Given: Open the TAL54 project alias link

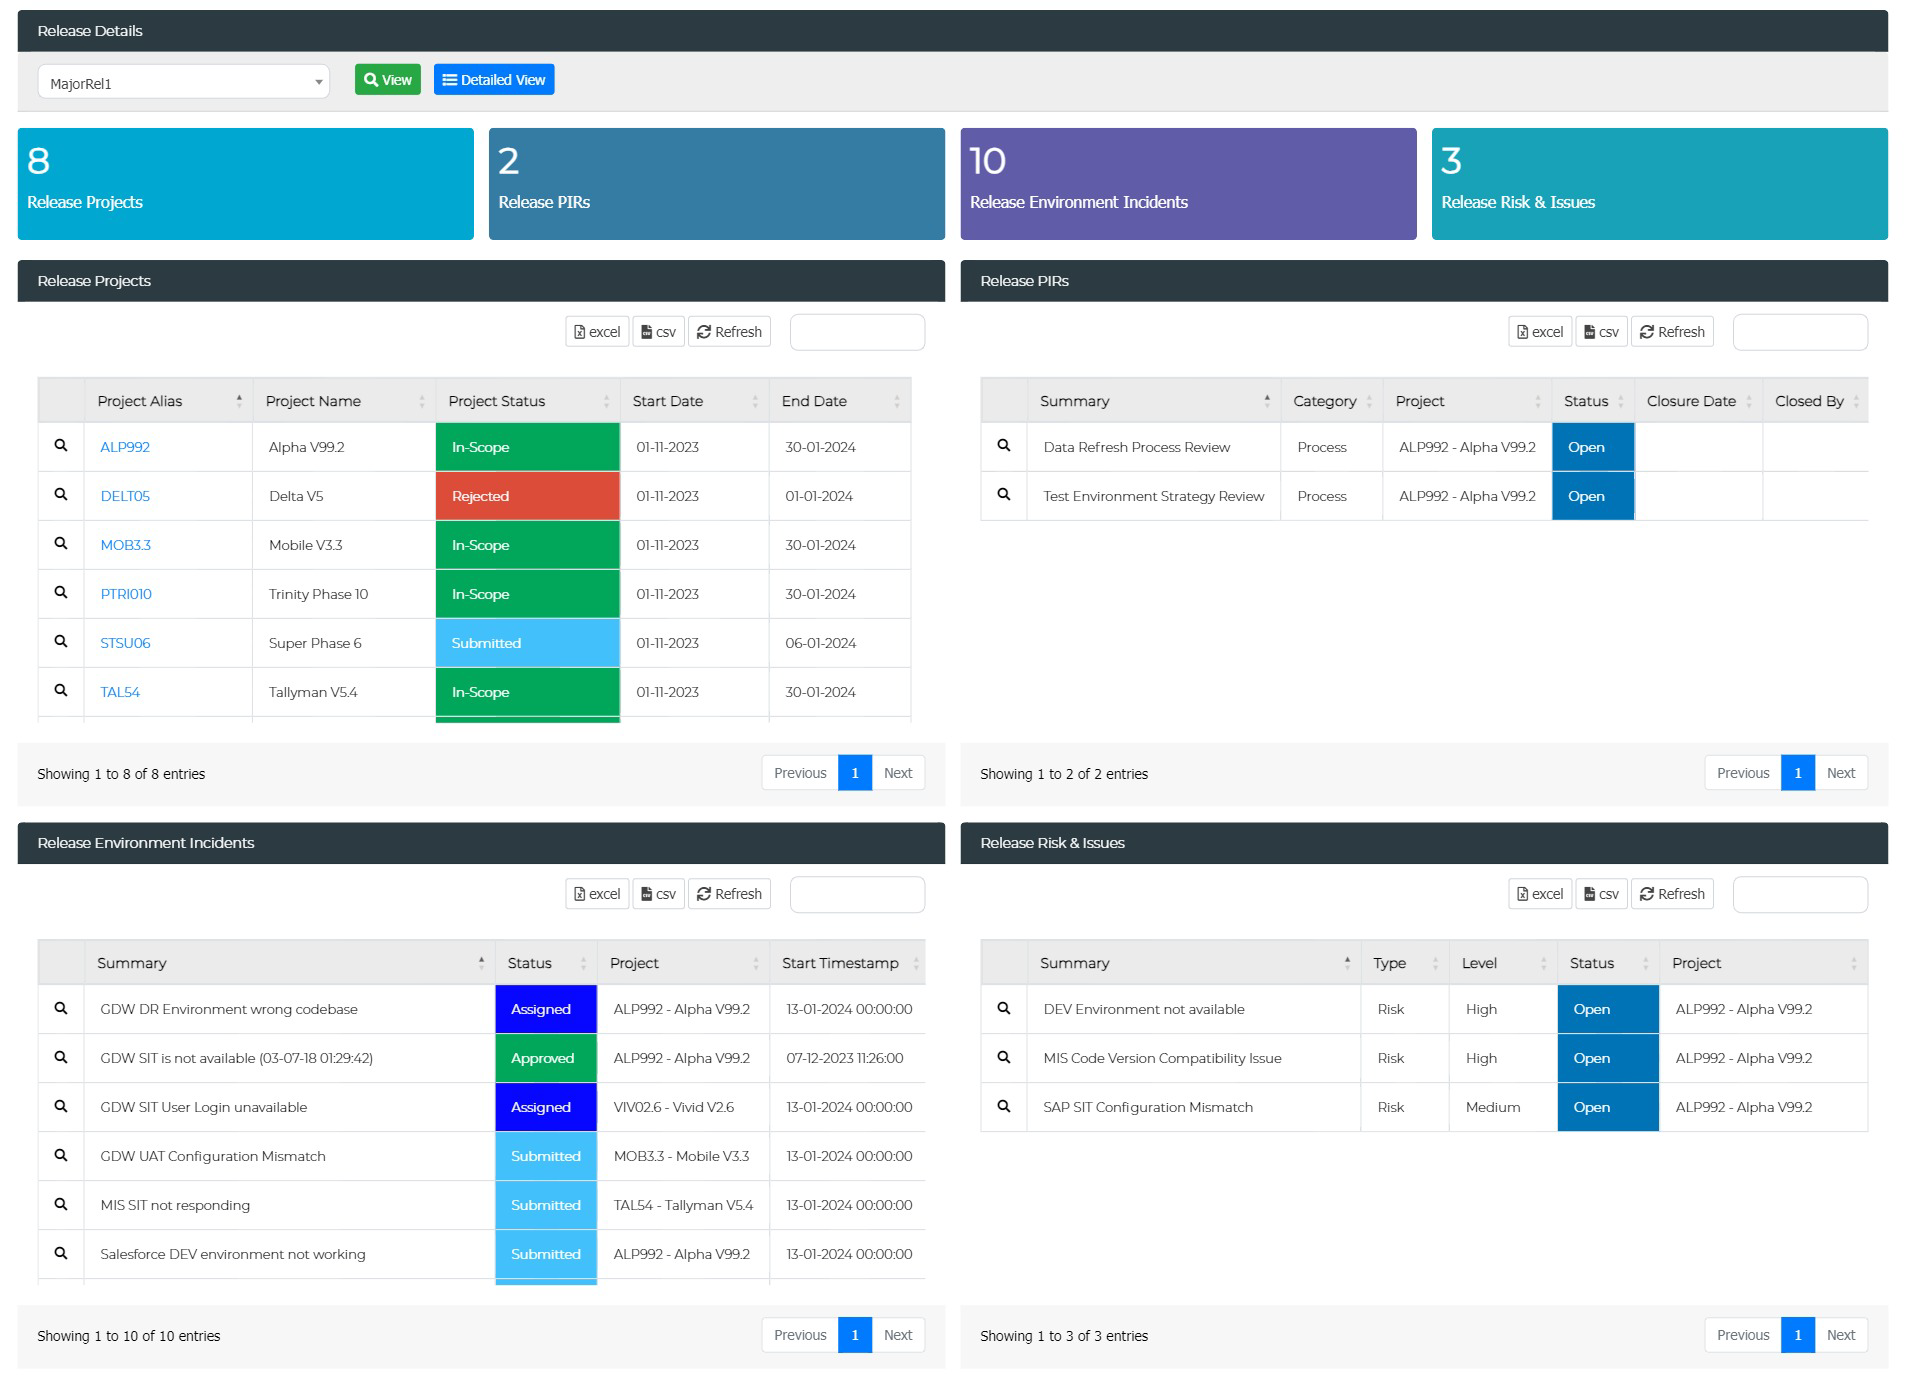Looking at the screenshot, I should [x=120, y=692].
